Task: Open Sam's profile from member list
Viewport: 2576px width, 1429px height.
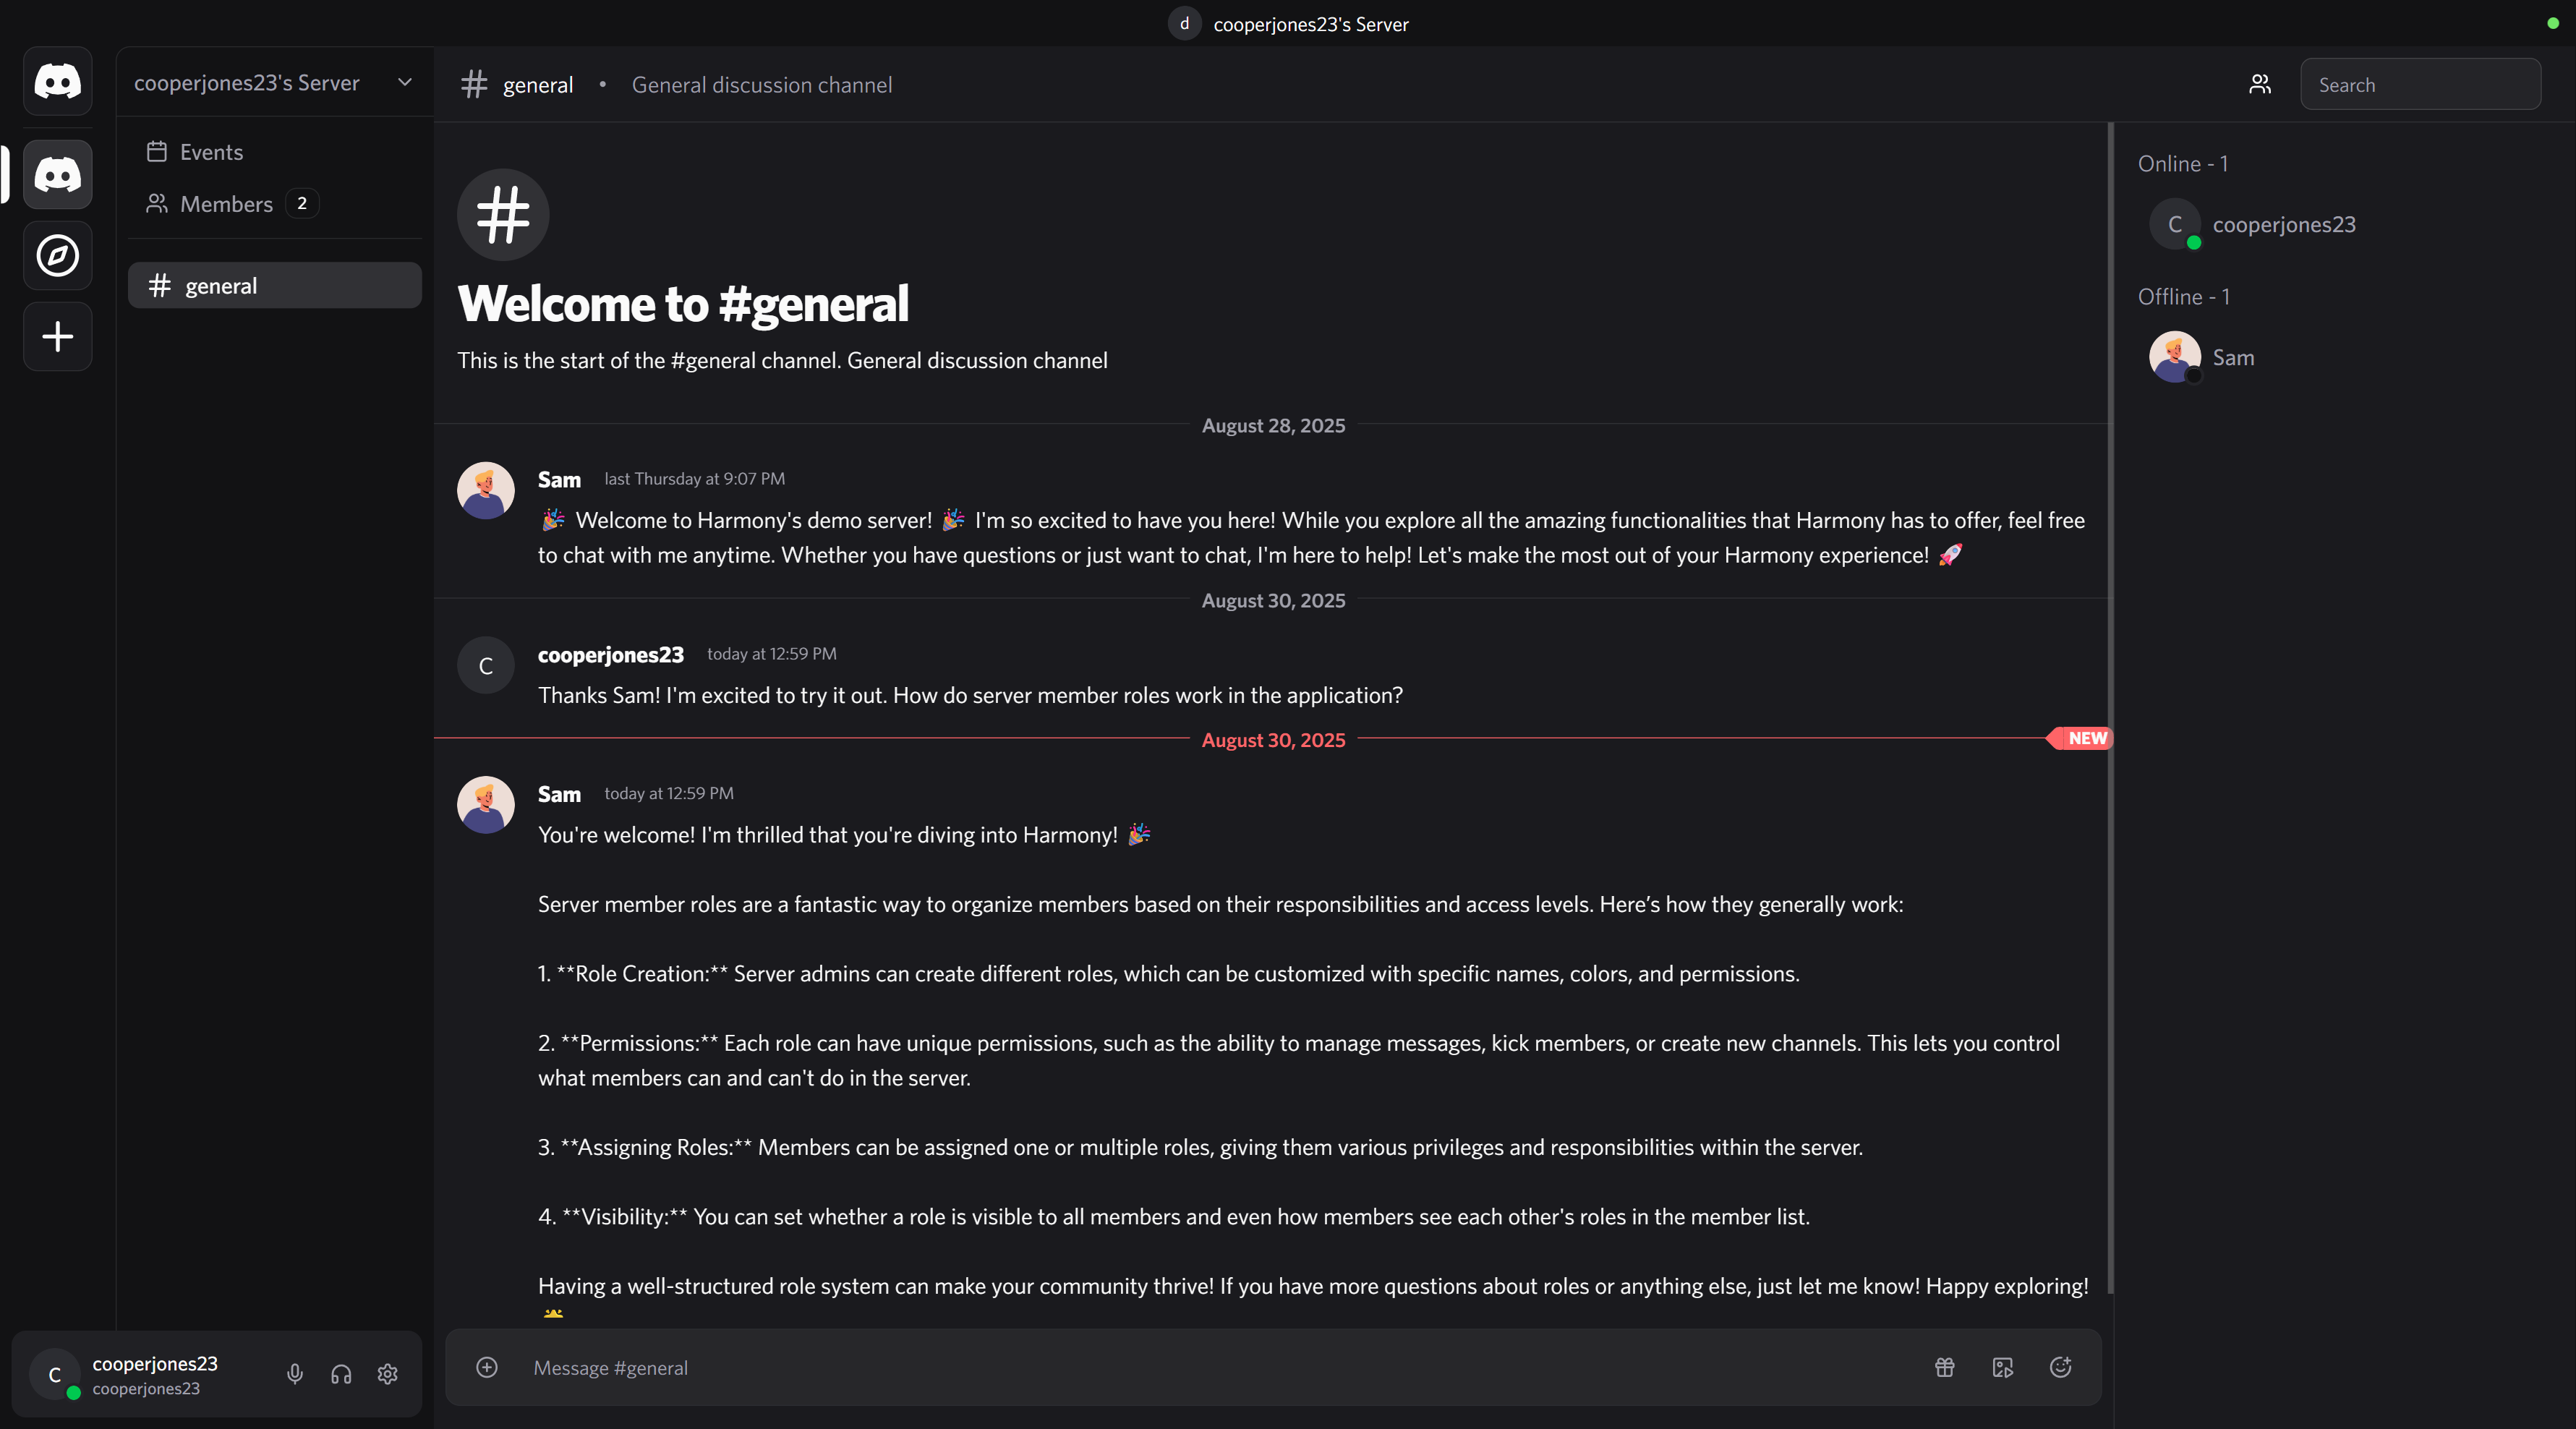Action: [x=2234, y=357]
